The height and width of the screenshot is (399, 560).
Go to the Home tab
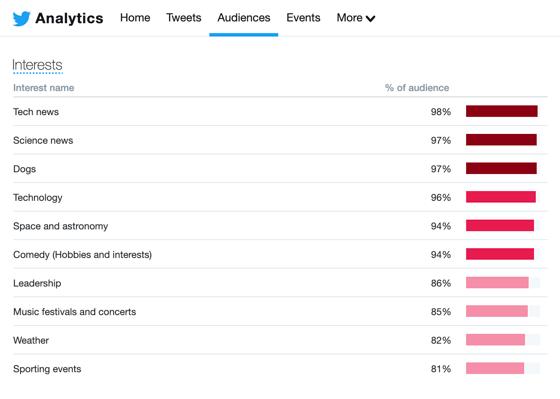(135, 18)
